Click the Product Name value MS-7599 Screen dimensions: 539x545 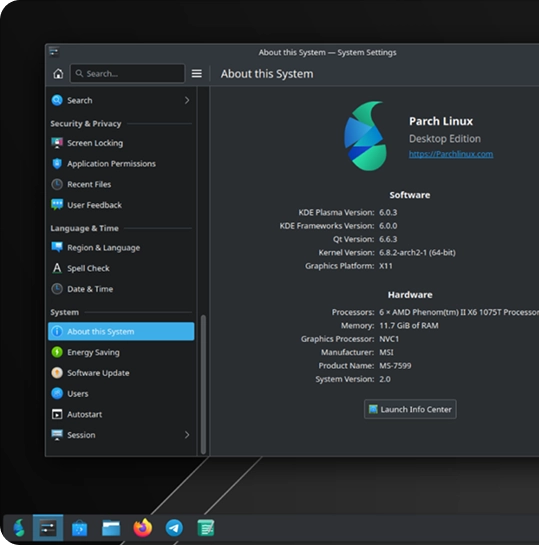[395, 366]
